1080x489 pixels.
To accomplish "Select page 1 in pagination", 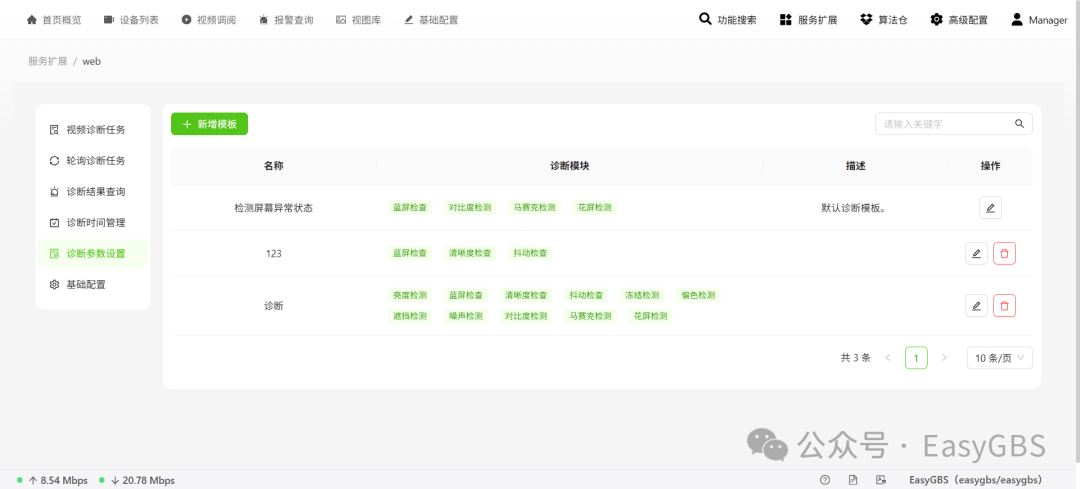I will [x=916, y=358].
